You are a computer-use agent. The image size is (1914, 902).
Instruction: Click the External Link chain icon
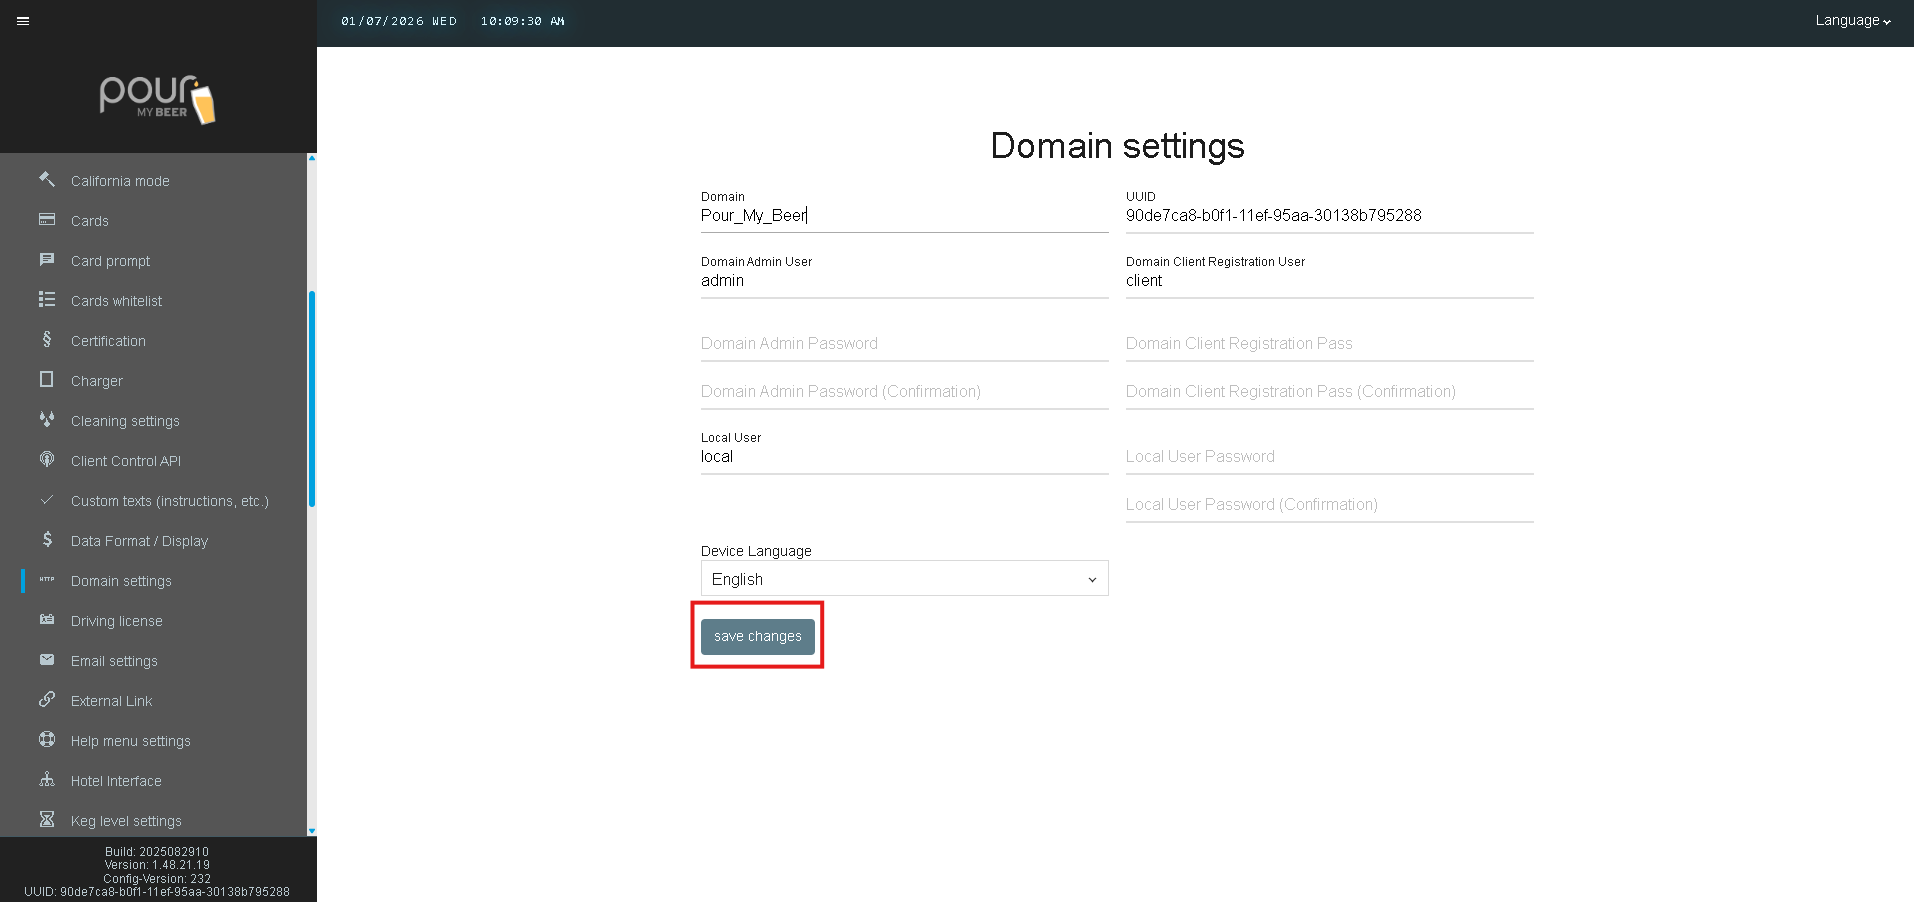click(x=47, y=700)
